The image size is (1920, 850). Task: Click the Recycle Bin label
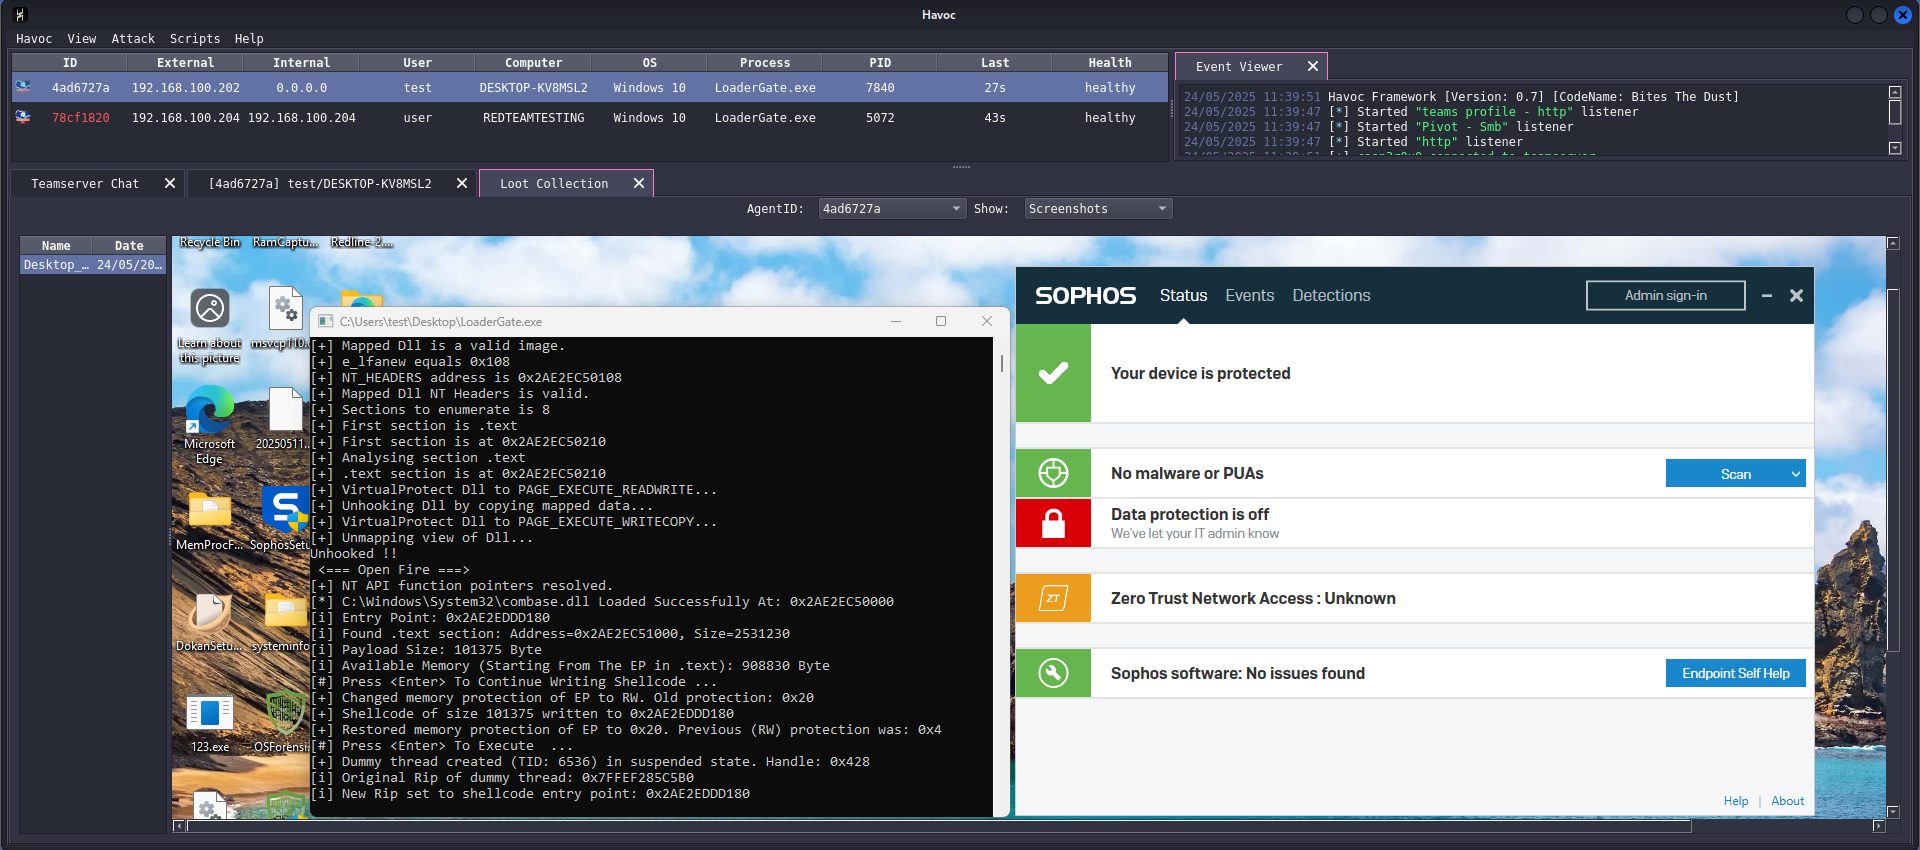pyautogui.click(x=210, y=242)
